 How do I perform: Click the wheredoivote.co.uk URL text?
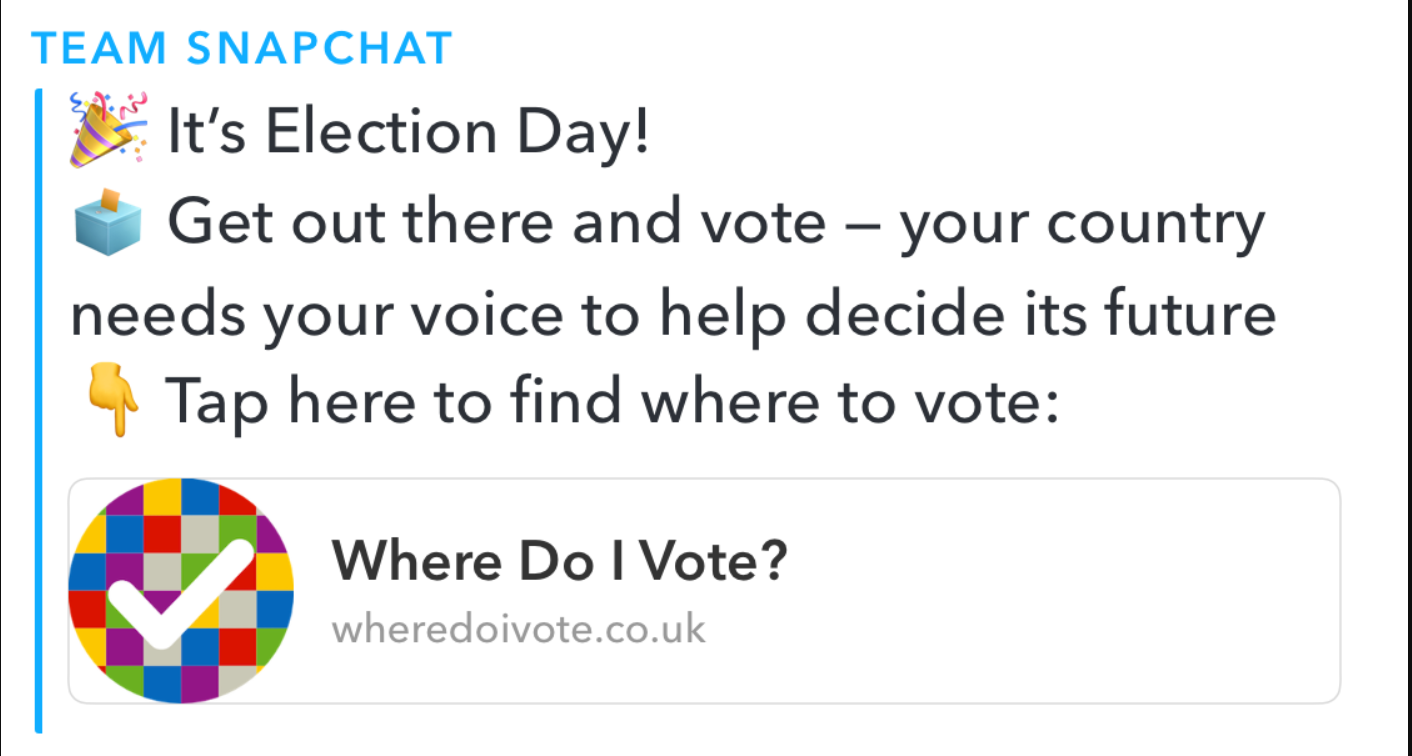coord(519,630)
